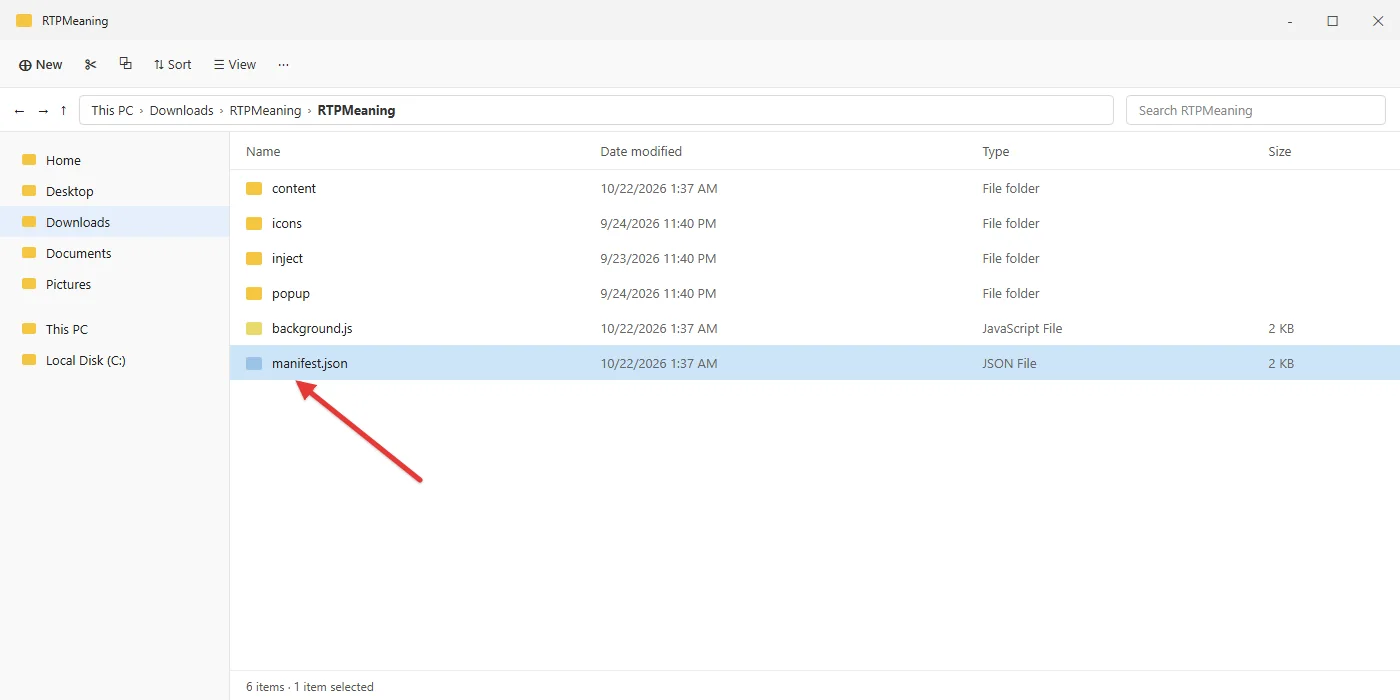Go back with the left arrow
This screenshot has height=700, width=1400.
(20, 110)
